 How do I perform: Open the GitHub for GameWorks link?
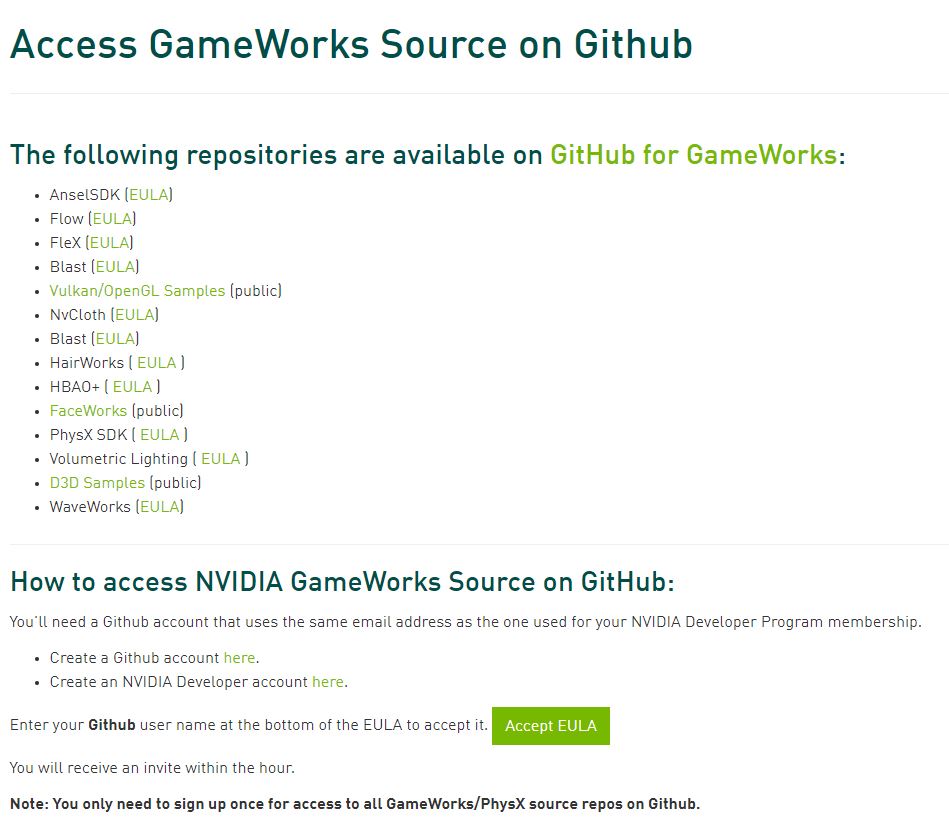click(694, 155)
